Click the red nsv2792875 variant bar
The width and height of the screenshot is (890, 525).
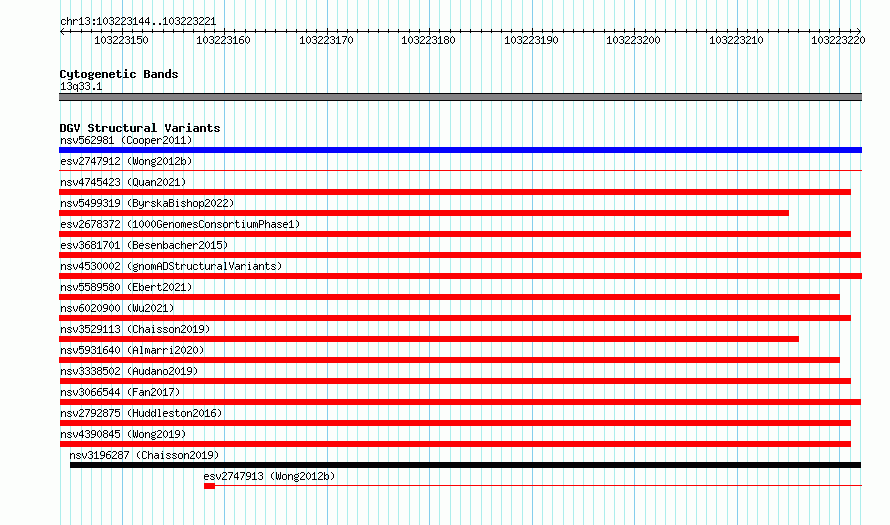pos(455,423)
